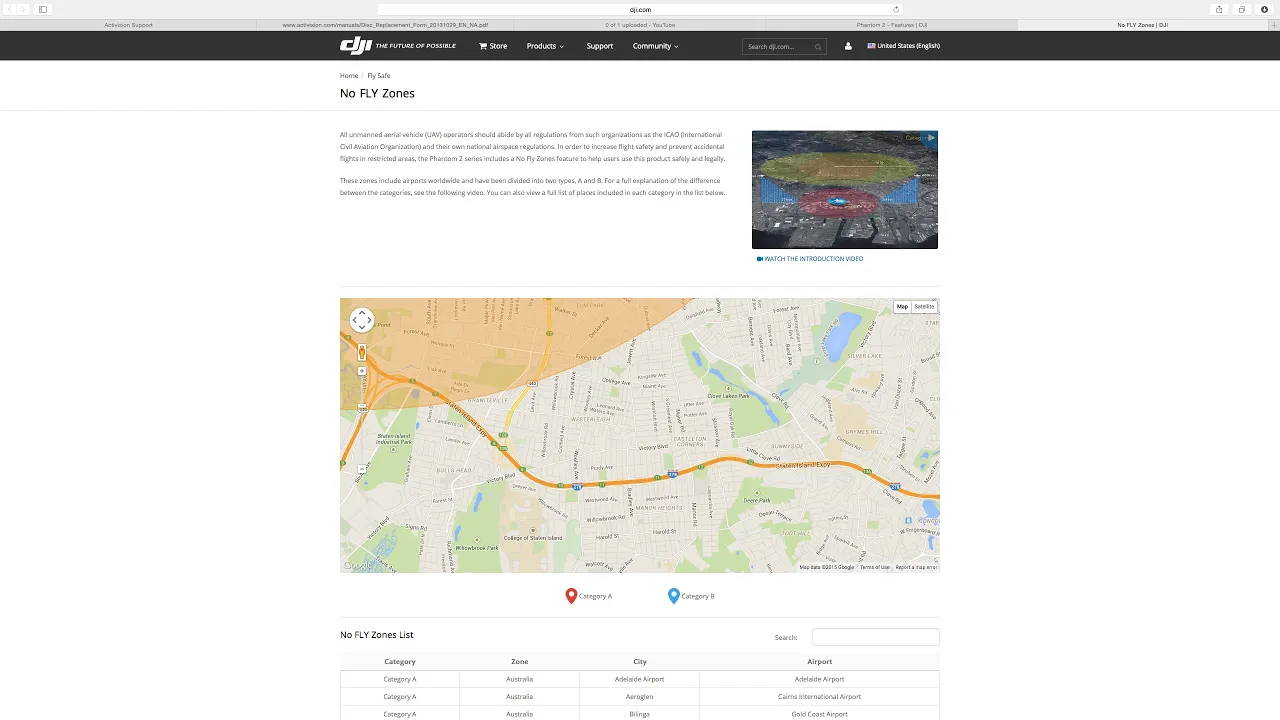Expand the Community dropdown menu
Viewport: 1280px width, 720px height.
(x=655, y=46)
